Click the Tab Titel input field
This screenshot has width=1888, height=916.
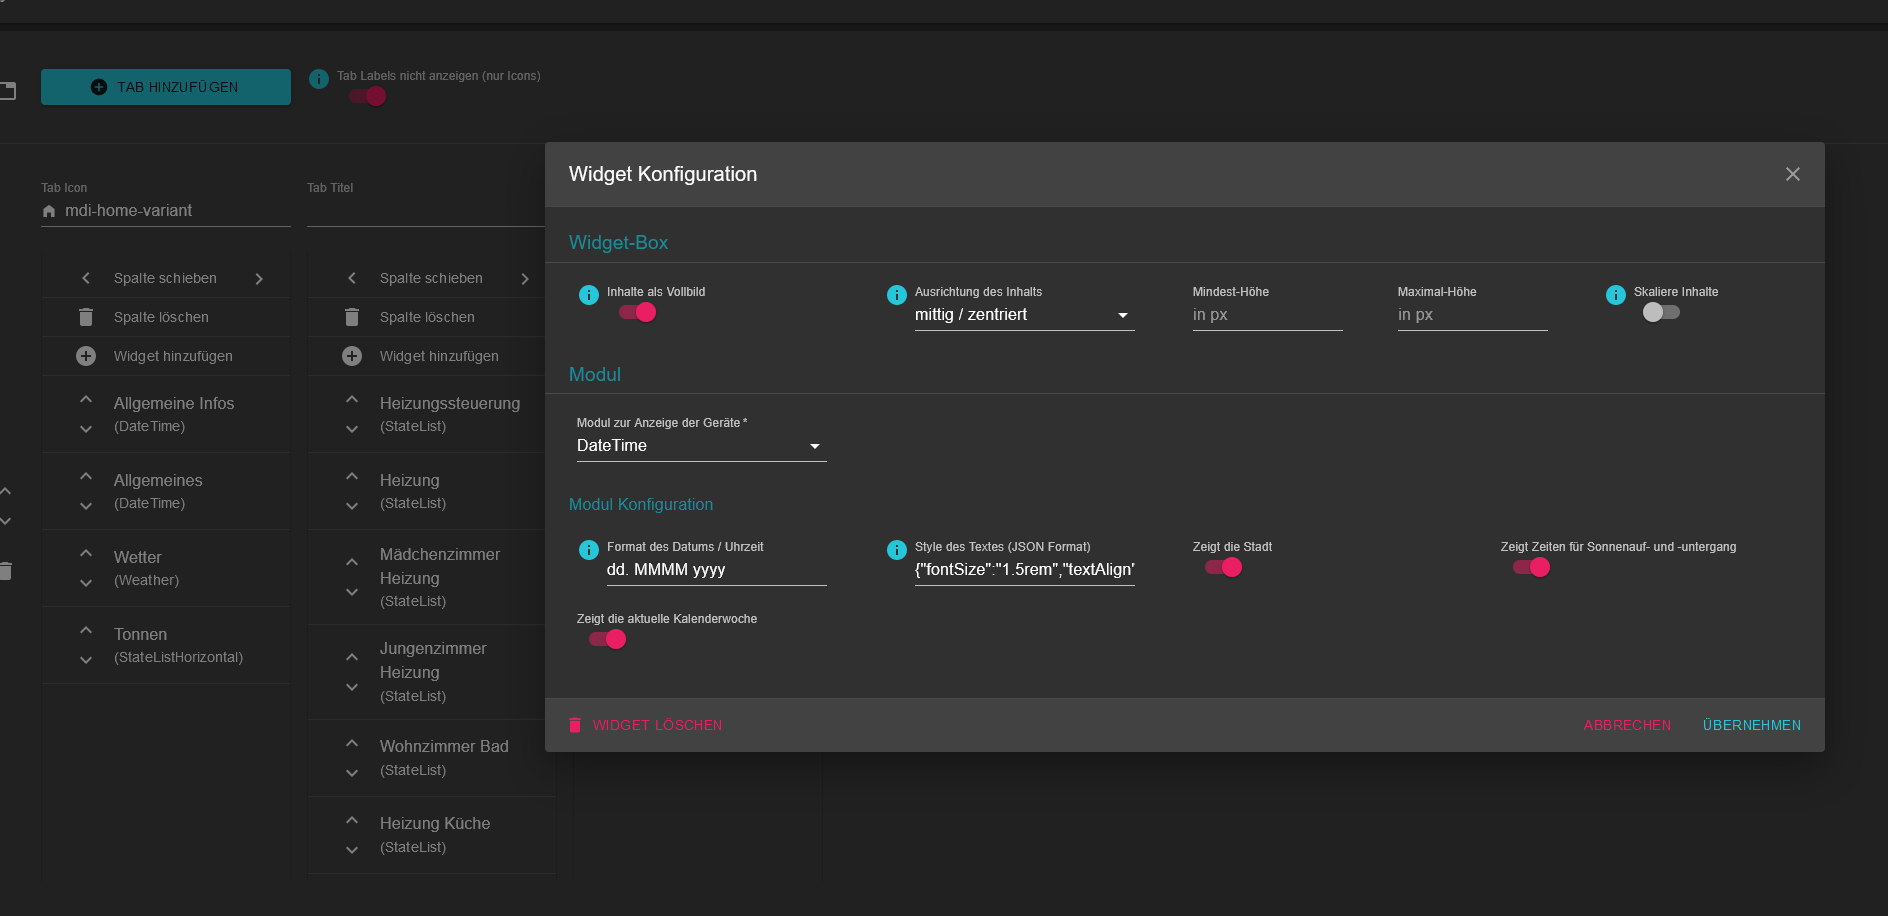[426, 211]
